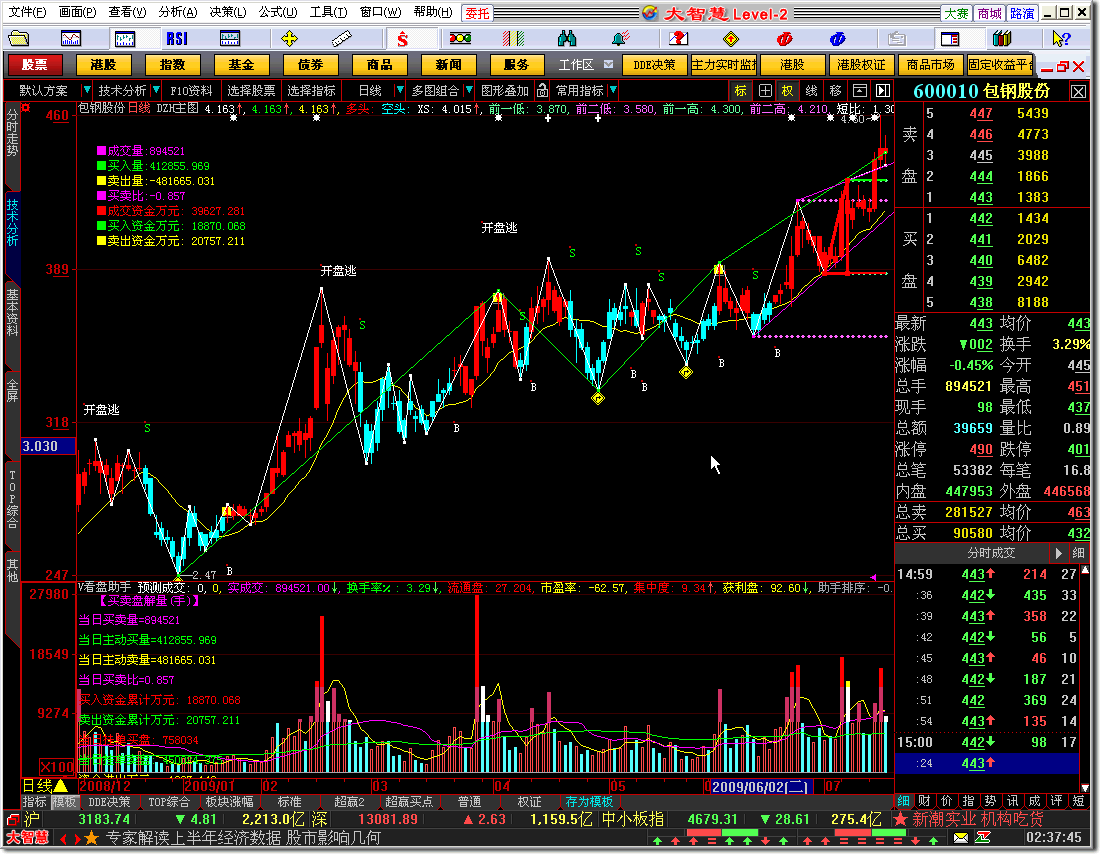Click the blue round toolbar icon
This screenshot has height=856, width=1103.
[837, 39]
